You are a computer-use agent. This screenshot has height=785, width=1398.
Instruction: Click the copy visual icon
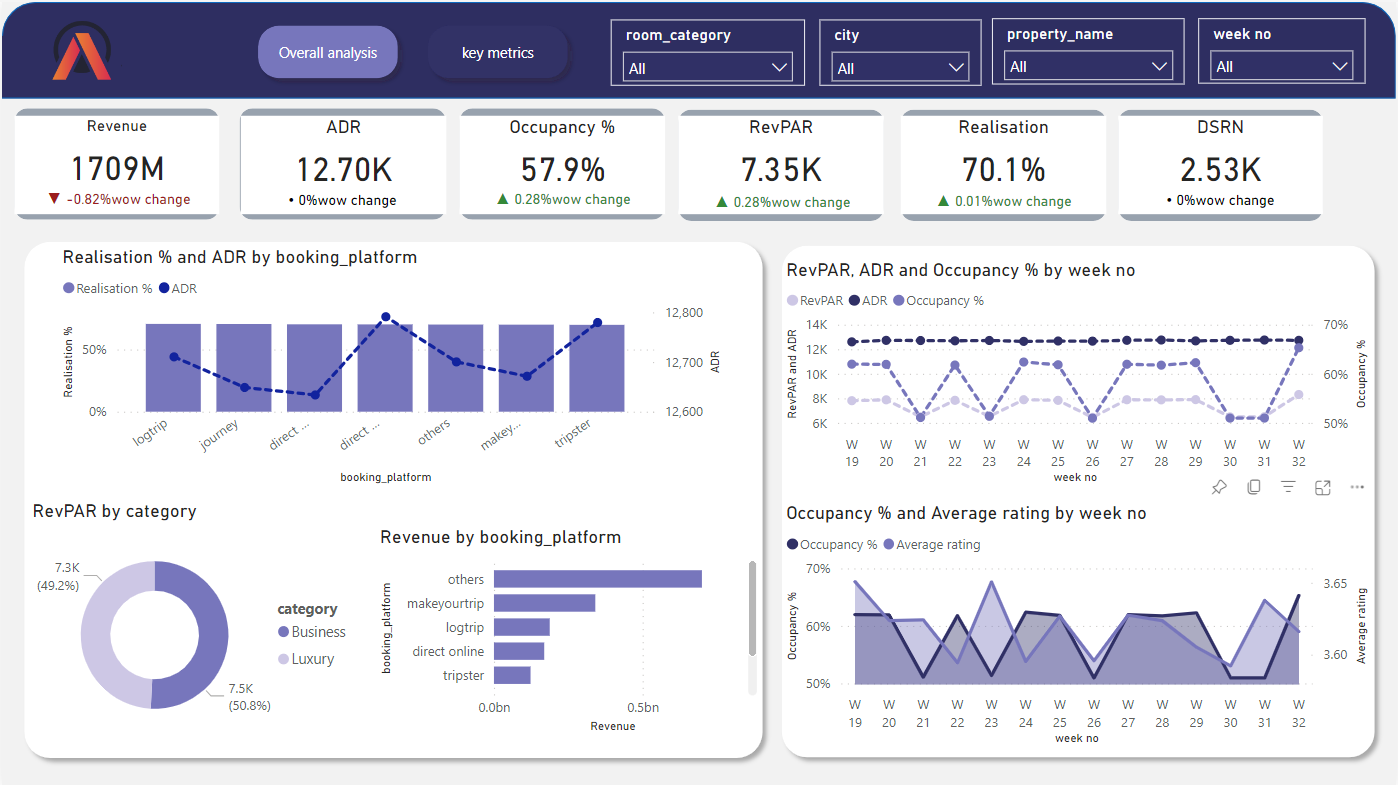tap(1254, 487)
